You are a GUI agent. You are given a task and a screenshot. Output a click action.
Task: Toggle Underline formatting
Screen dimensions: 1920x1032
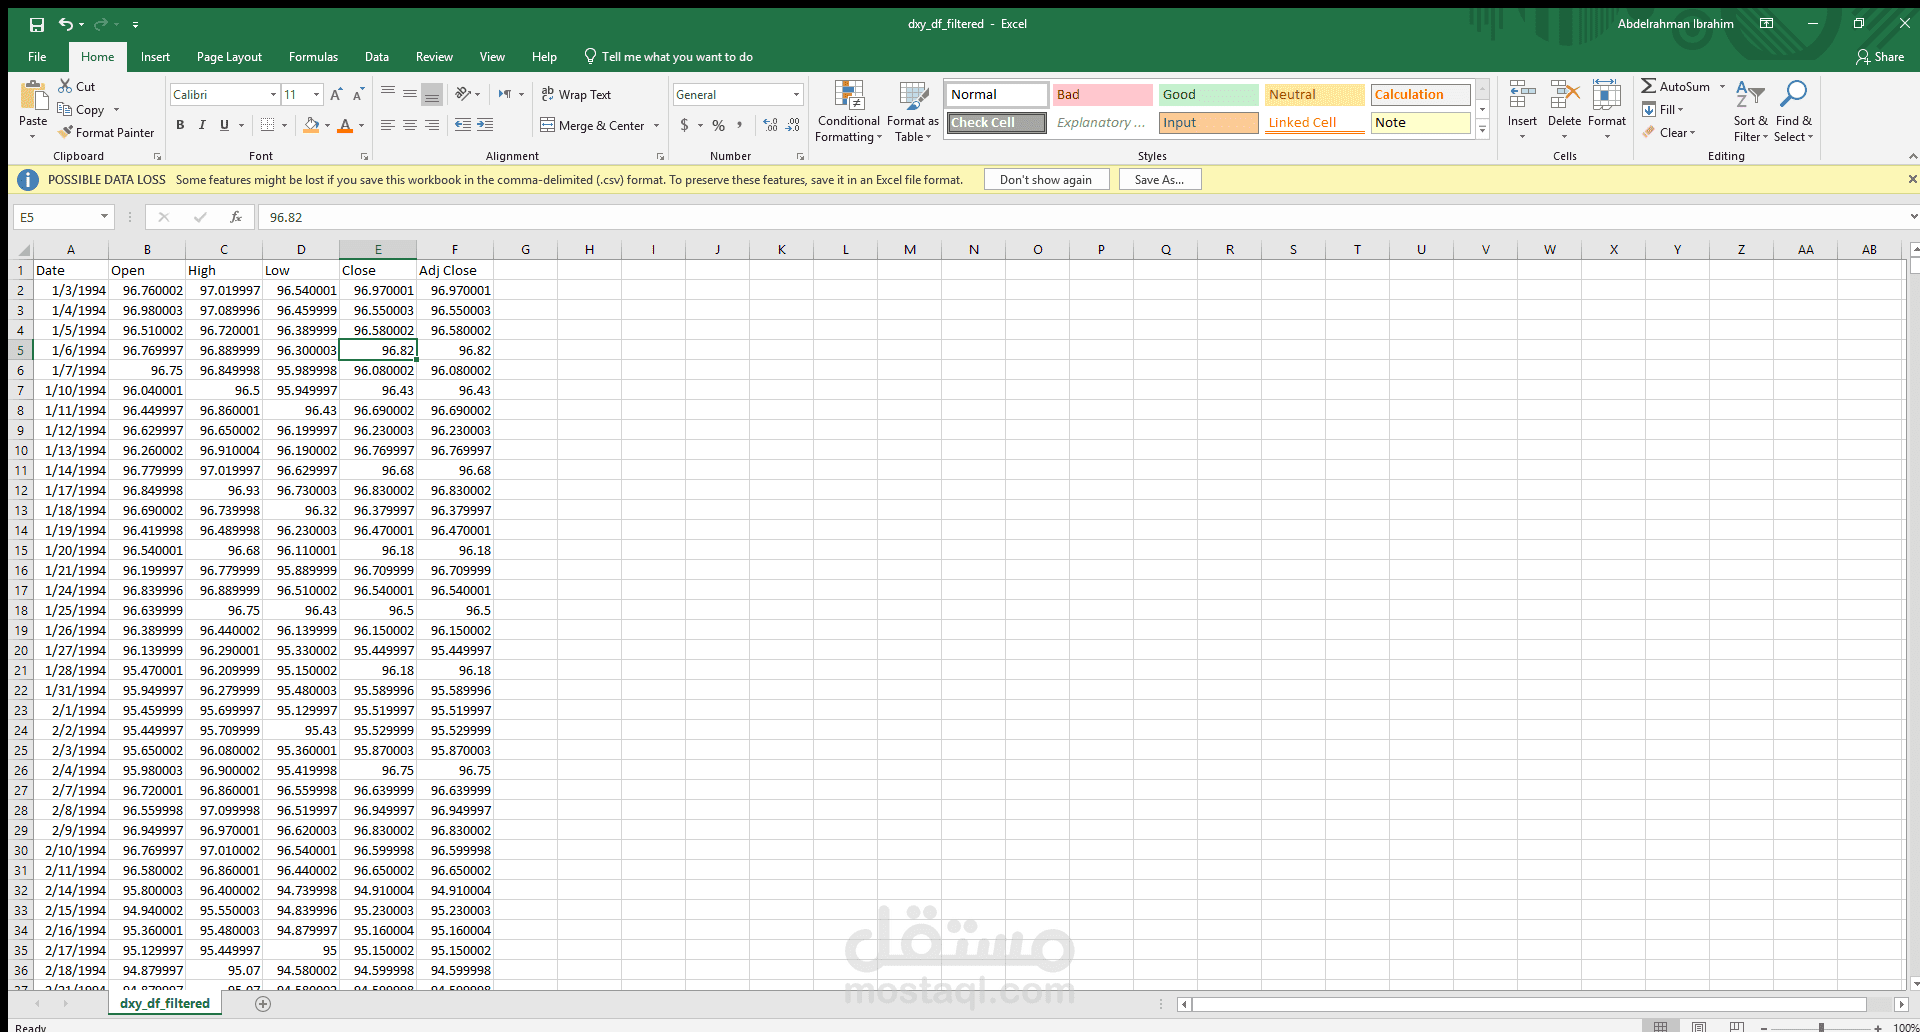click(224, 125)
